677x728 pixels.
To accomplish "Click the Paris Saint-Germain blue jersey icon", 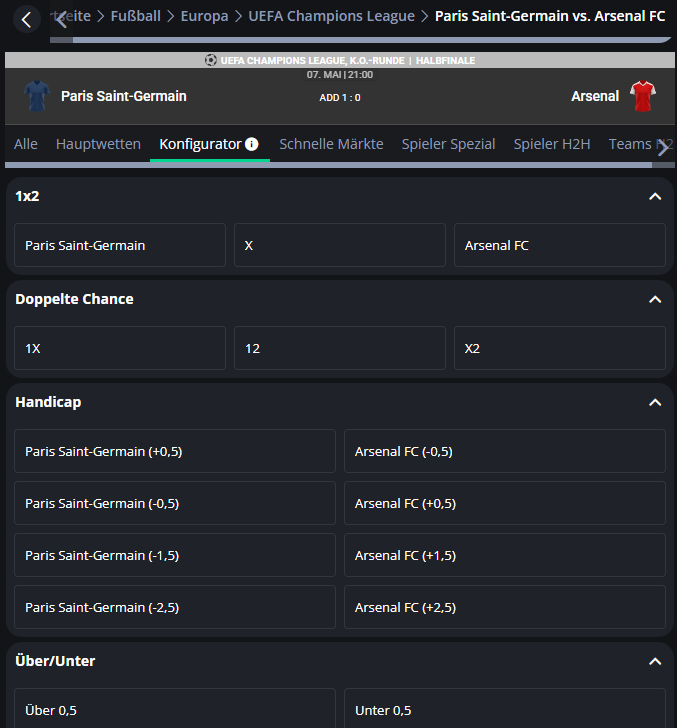I will (x=37, y=96).
